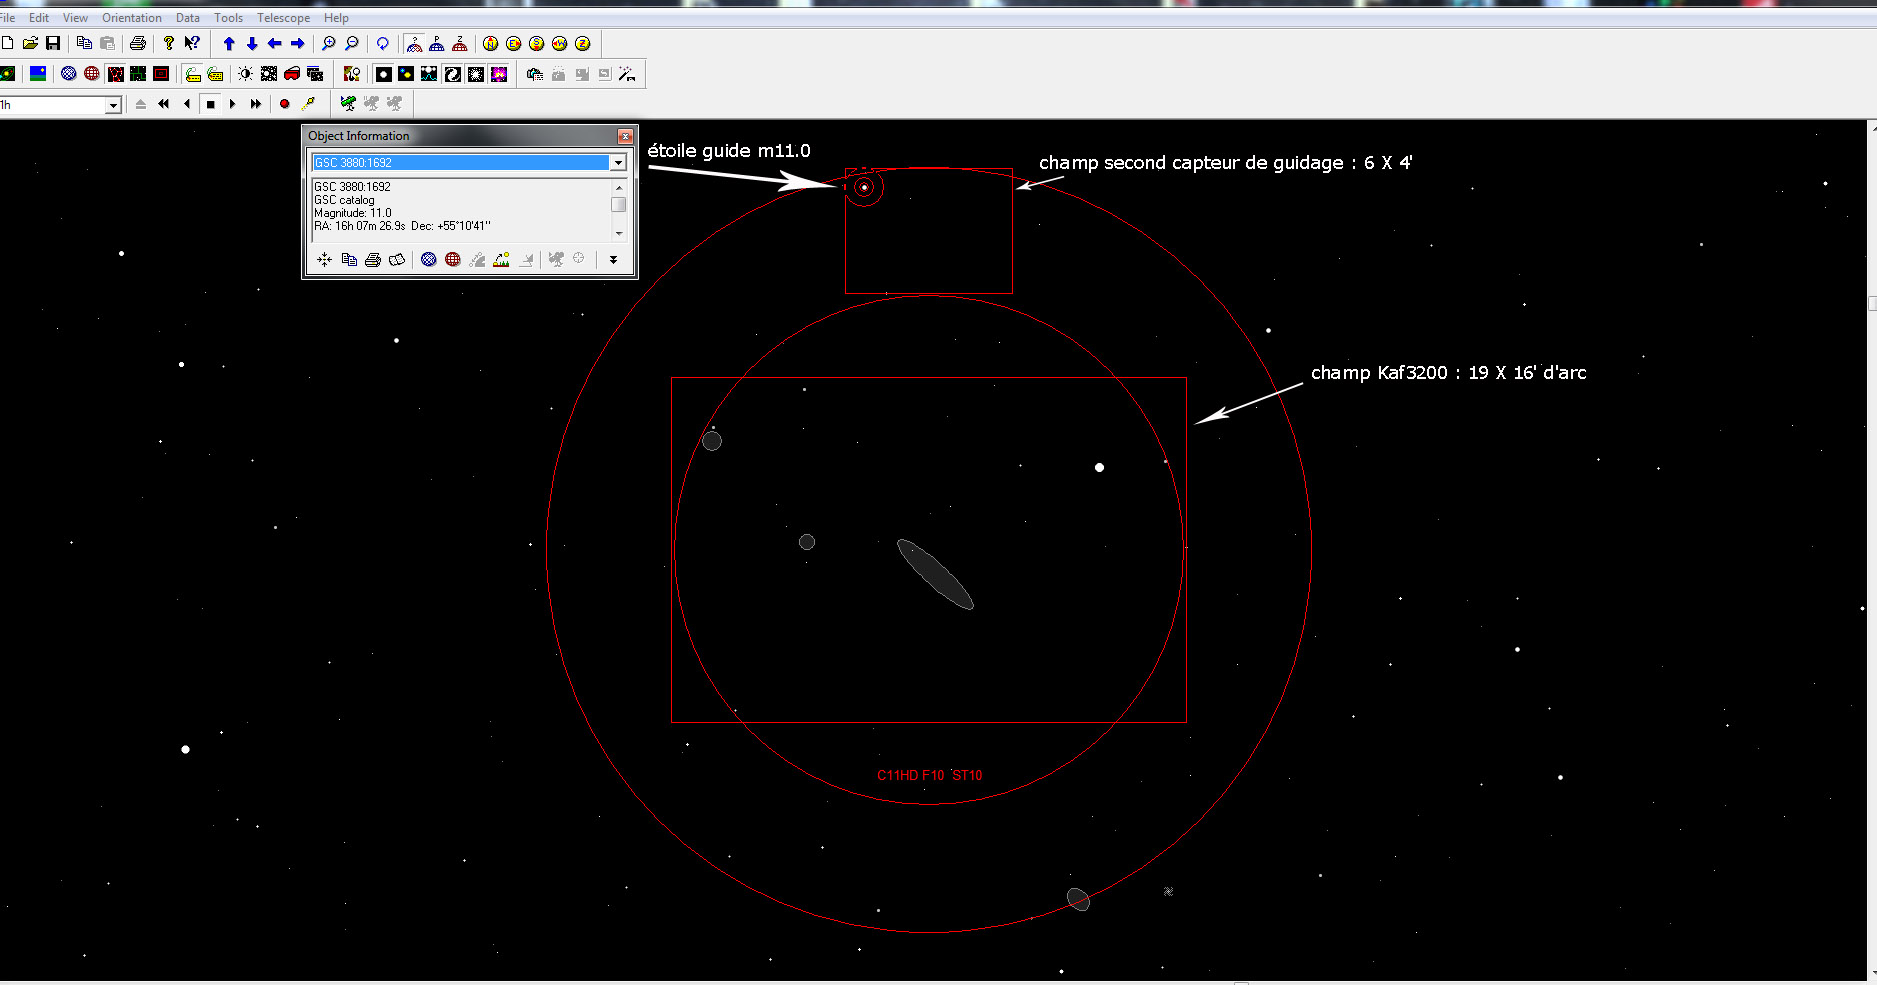Screen dimensions: 1877x985
Task: Click rise and set icon in Object Information
Action: [x=501, y=259]
